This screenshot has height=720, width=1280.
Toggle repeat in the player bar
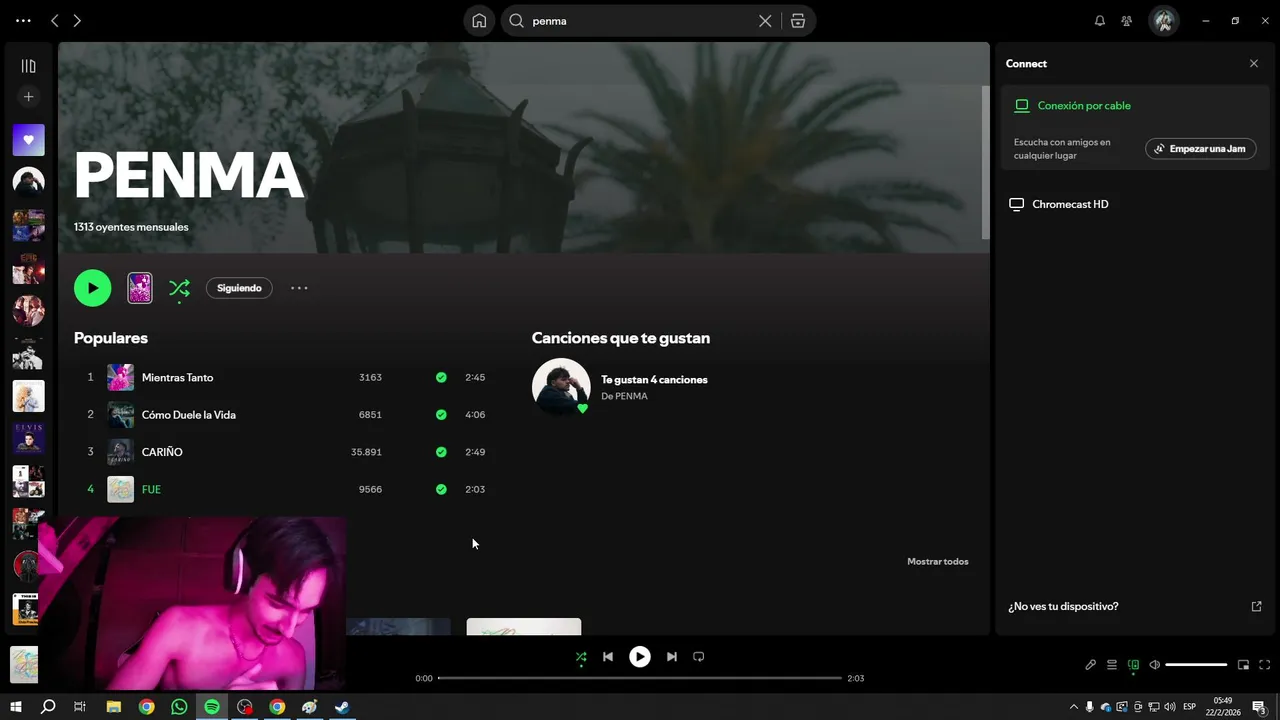pos(699,657)
